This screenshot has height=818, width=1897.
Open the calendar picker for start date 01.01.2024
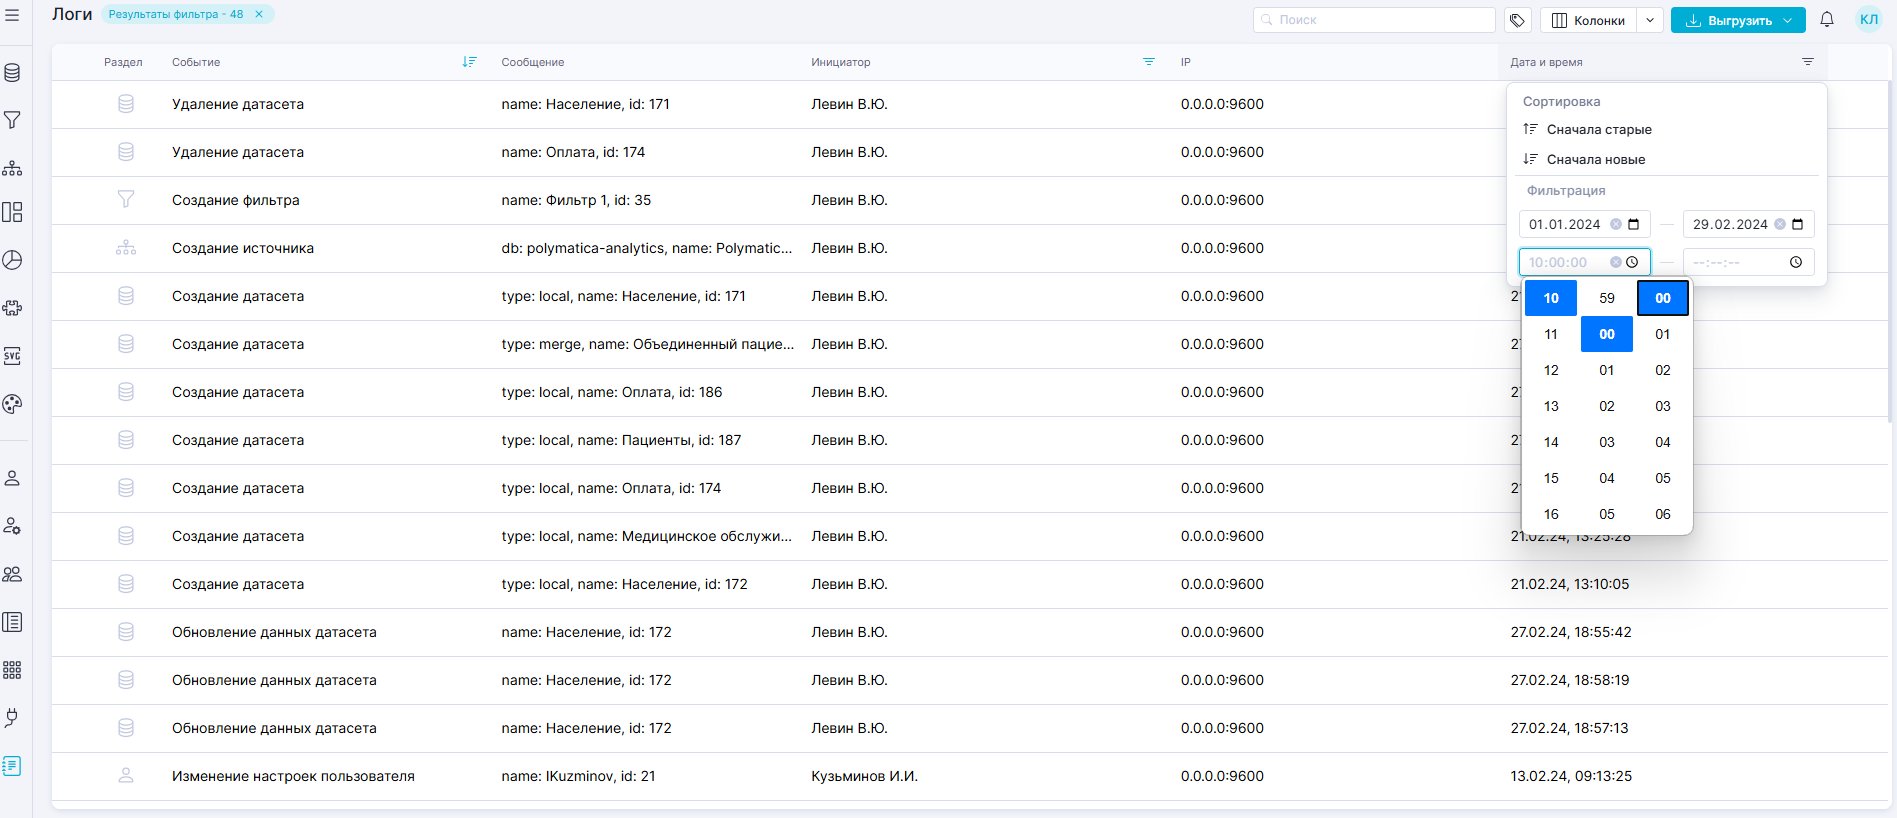click(1634, 224)
